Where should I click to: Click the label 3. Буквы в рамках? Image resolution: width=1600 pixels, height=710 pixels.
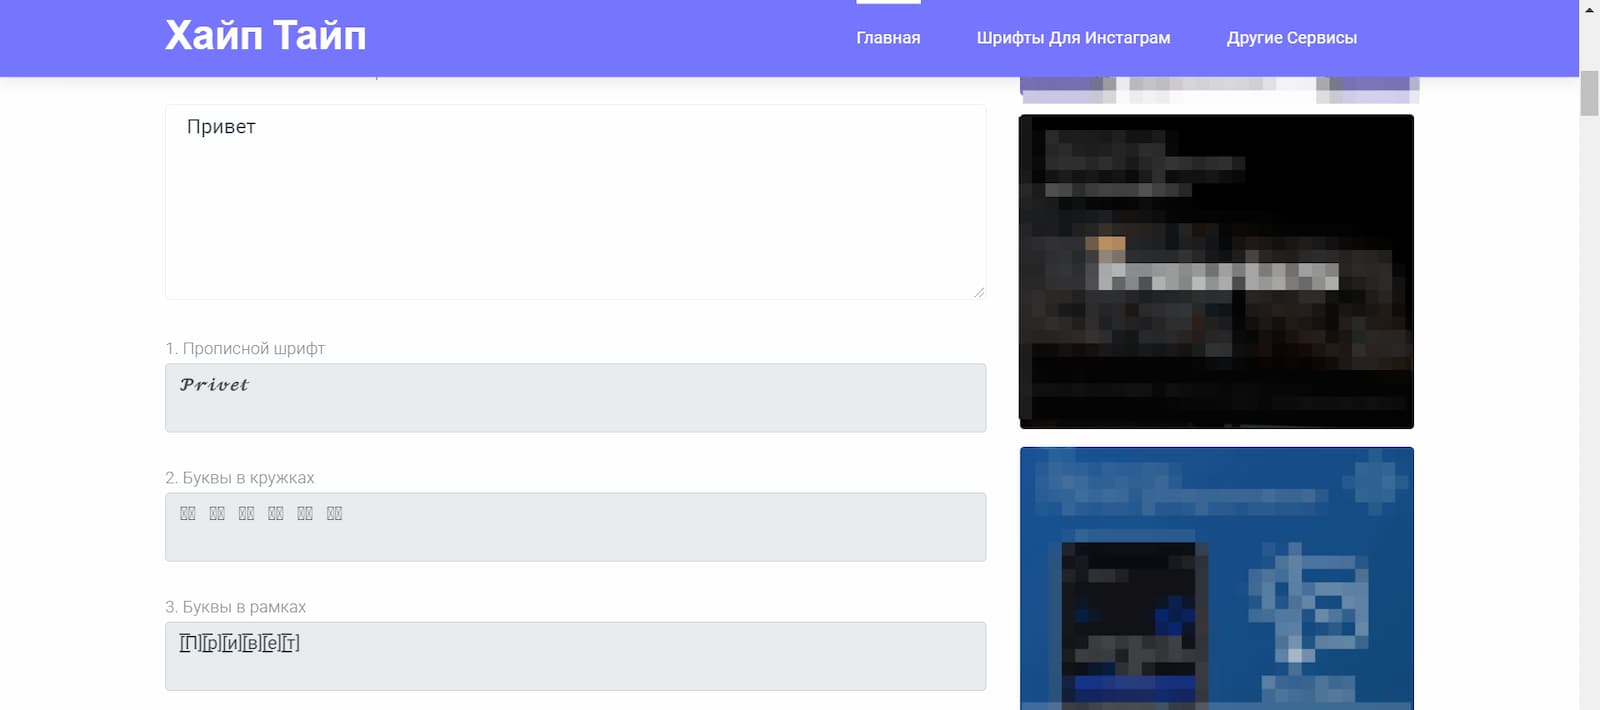236,607
